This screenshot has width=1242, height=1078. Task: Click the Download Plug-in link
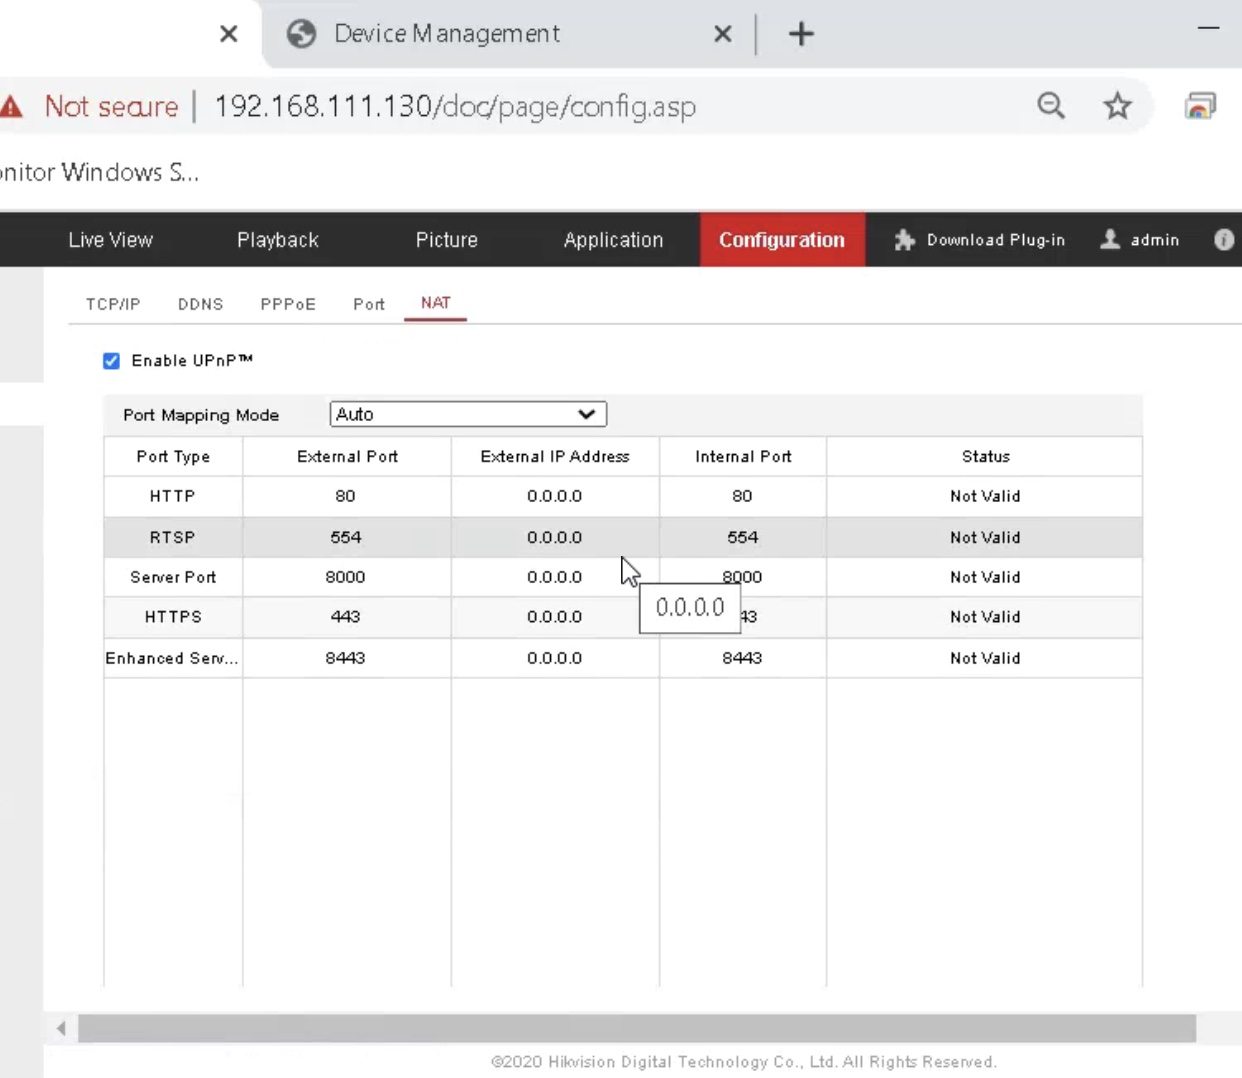coord(995,240)
